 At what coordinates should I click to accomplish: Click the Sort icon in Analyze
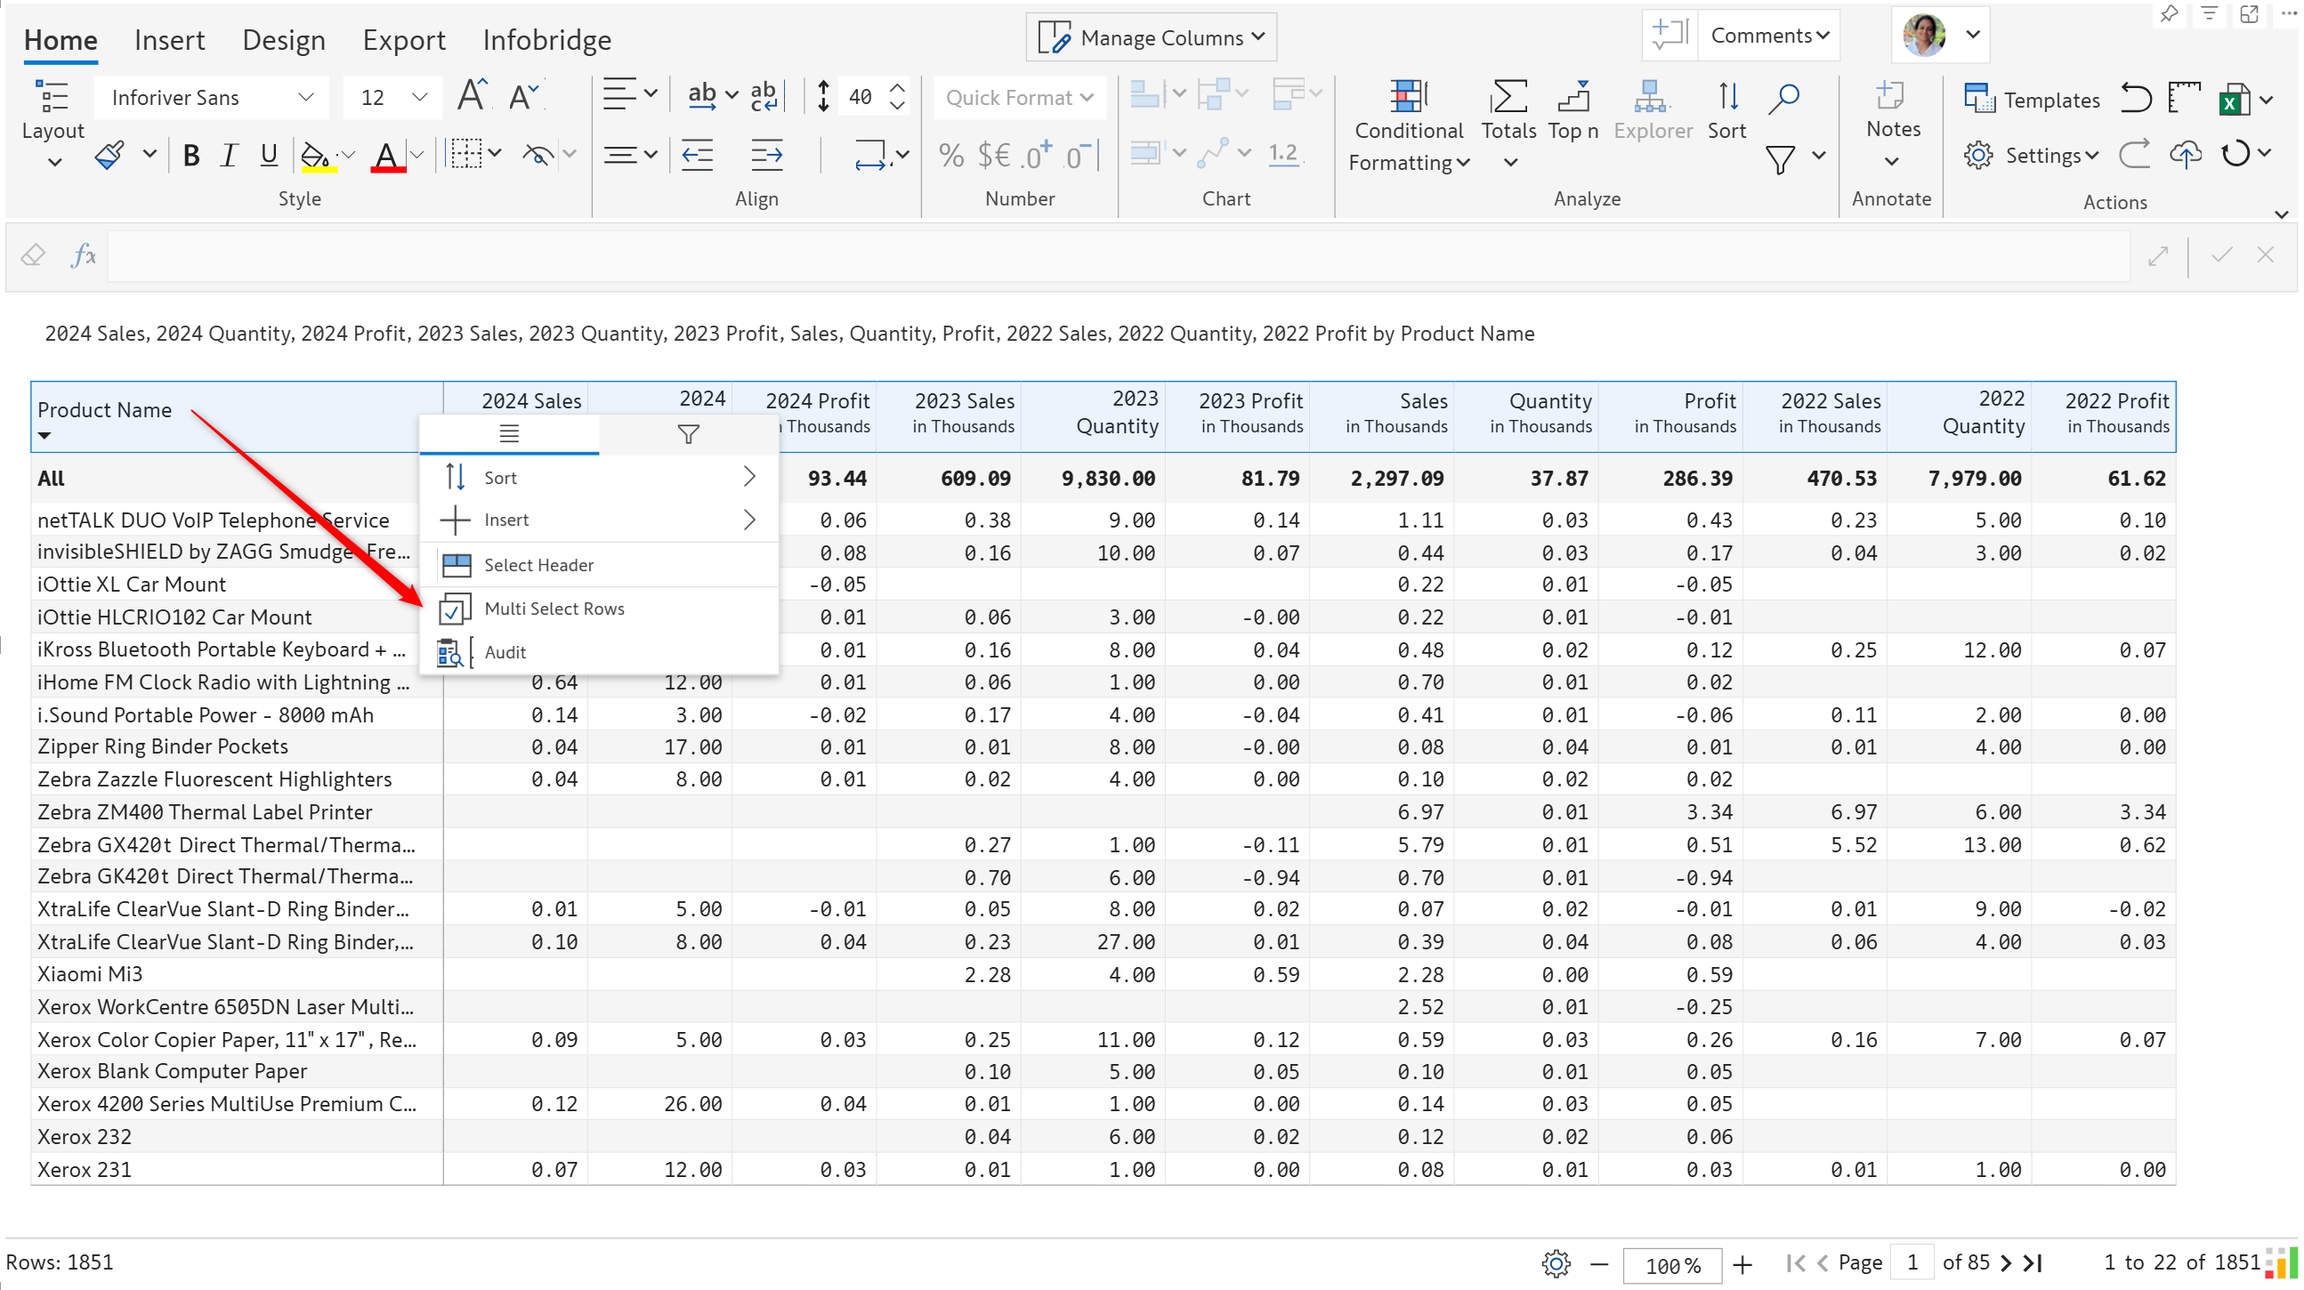1727,98
